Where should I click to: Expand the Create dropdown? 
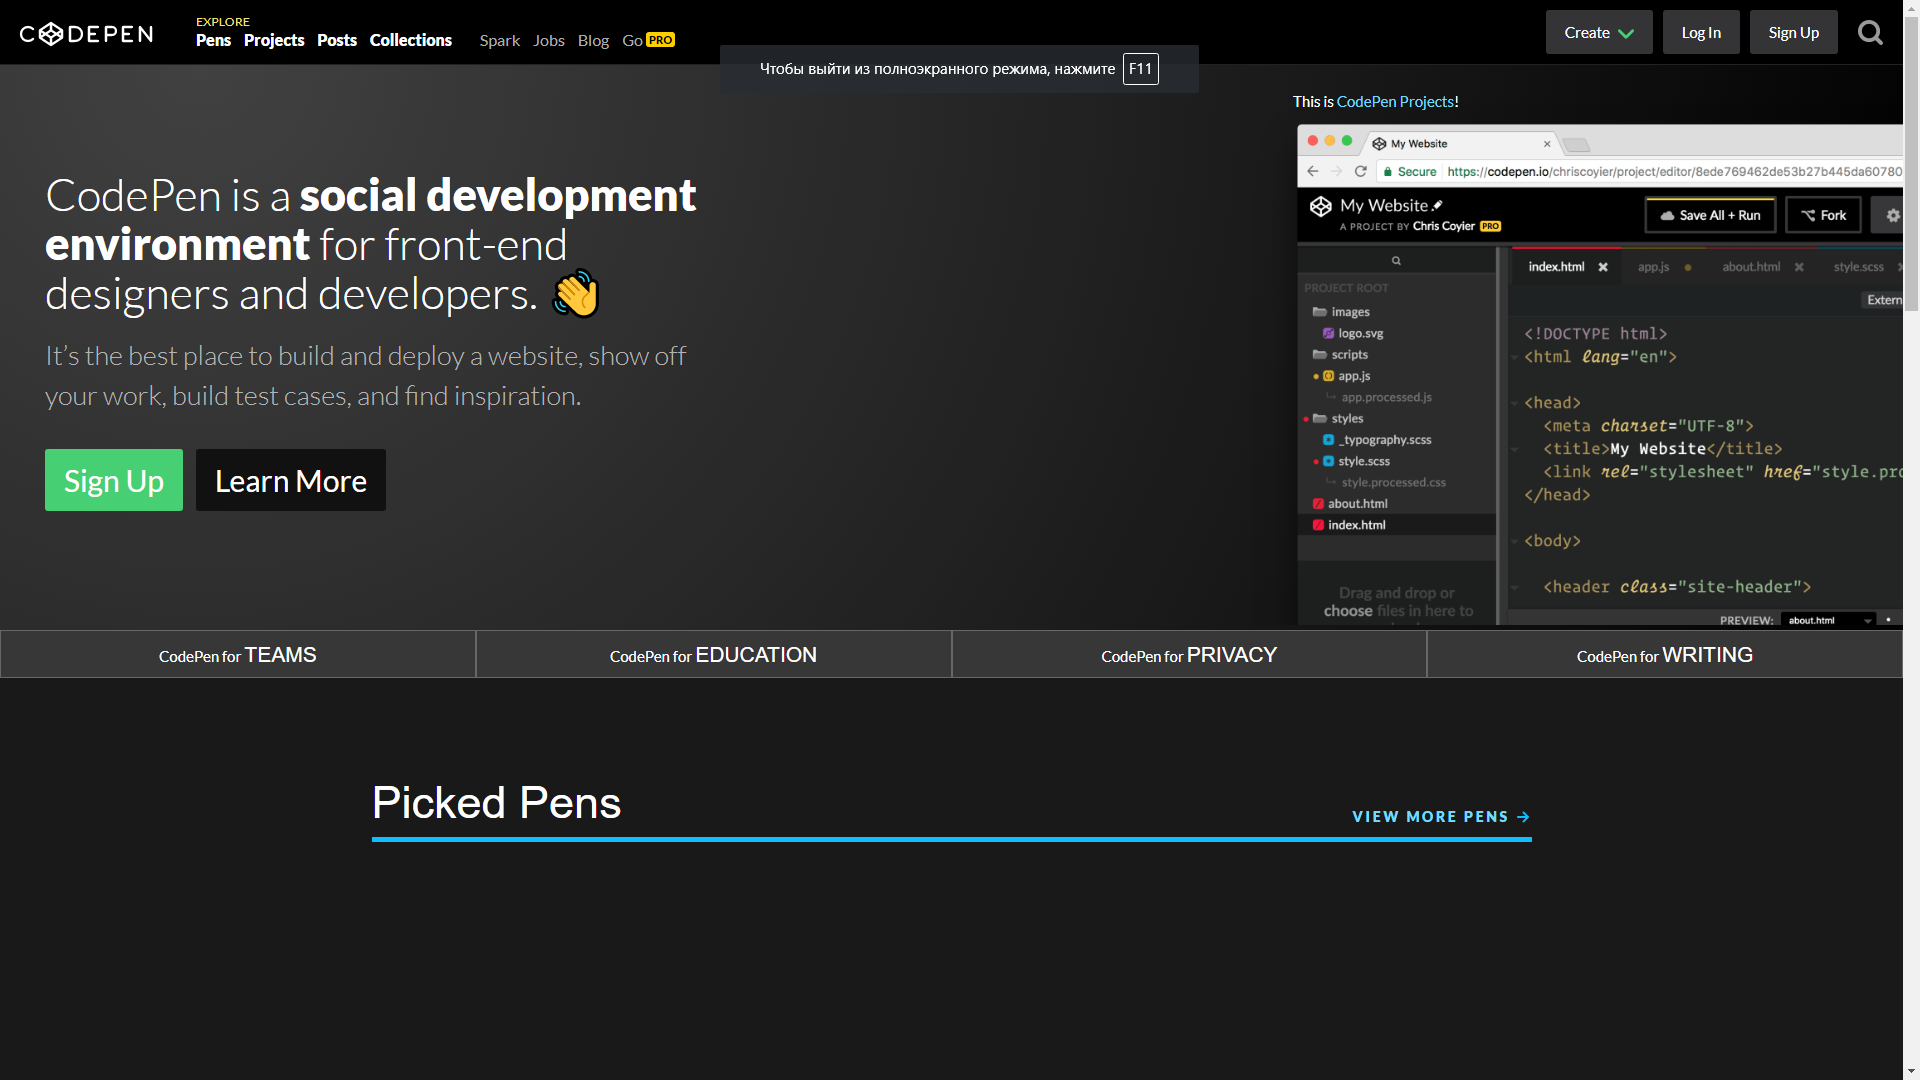[x=1599, y=32]
